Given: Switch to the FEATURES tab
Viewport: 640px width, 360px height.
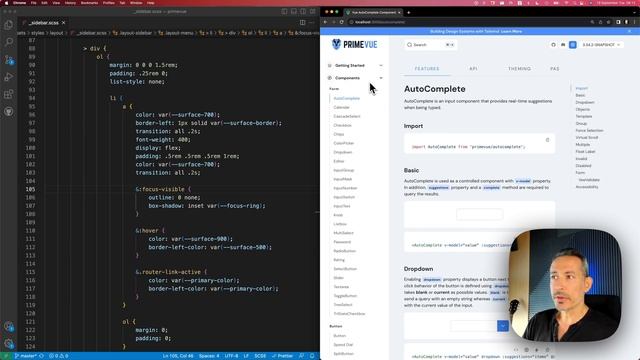Looking at the screenshot, I should [x=427, y=69].
